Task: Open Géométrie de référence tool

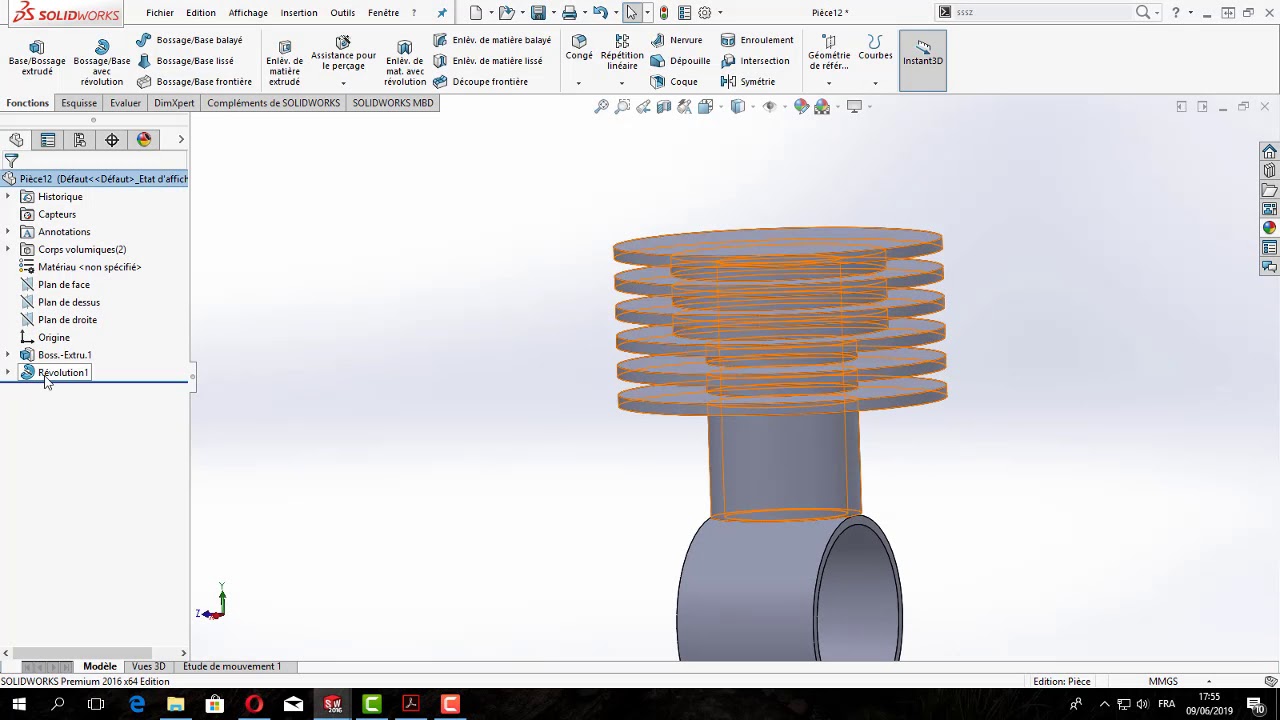Action: (x=829, y=54)
